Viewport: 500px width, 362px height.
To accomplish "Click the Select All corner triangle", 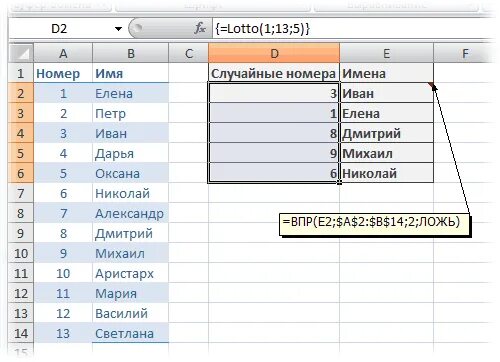I will click(21, 53).
